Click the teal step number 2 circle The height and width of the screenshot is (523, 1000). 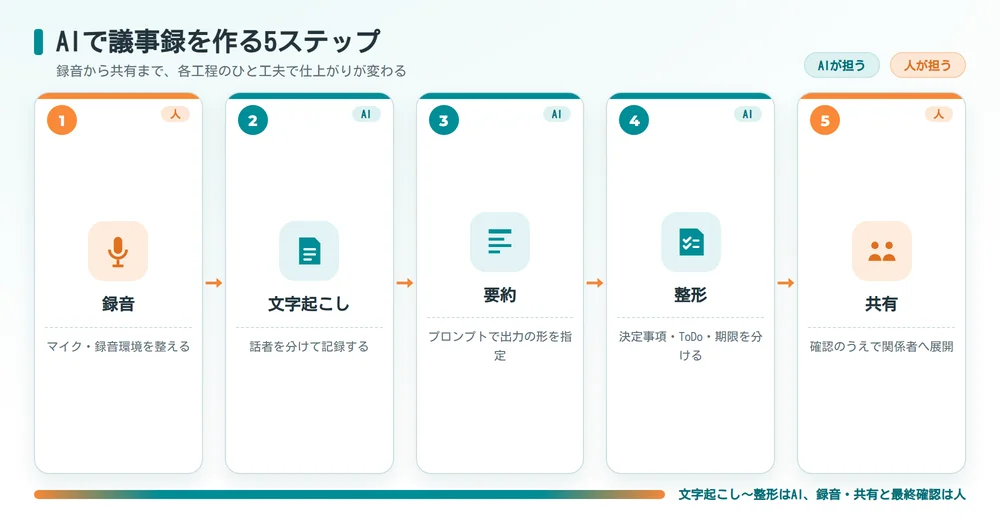pyautogui.click(x=253, y=121)
